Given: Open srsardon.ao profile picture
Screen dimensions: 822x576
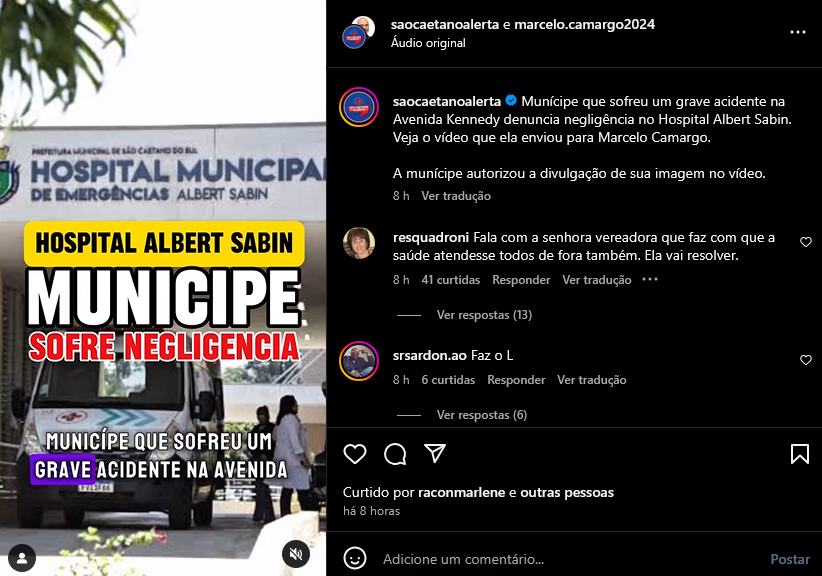Looking at the screenshot, I should click(359, 361).
